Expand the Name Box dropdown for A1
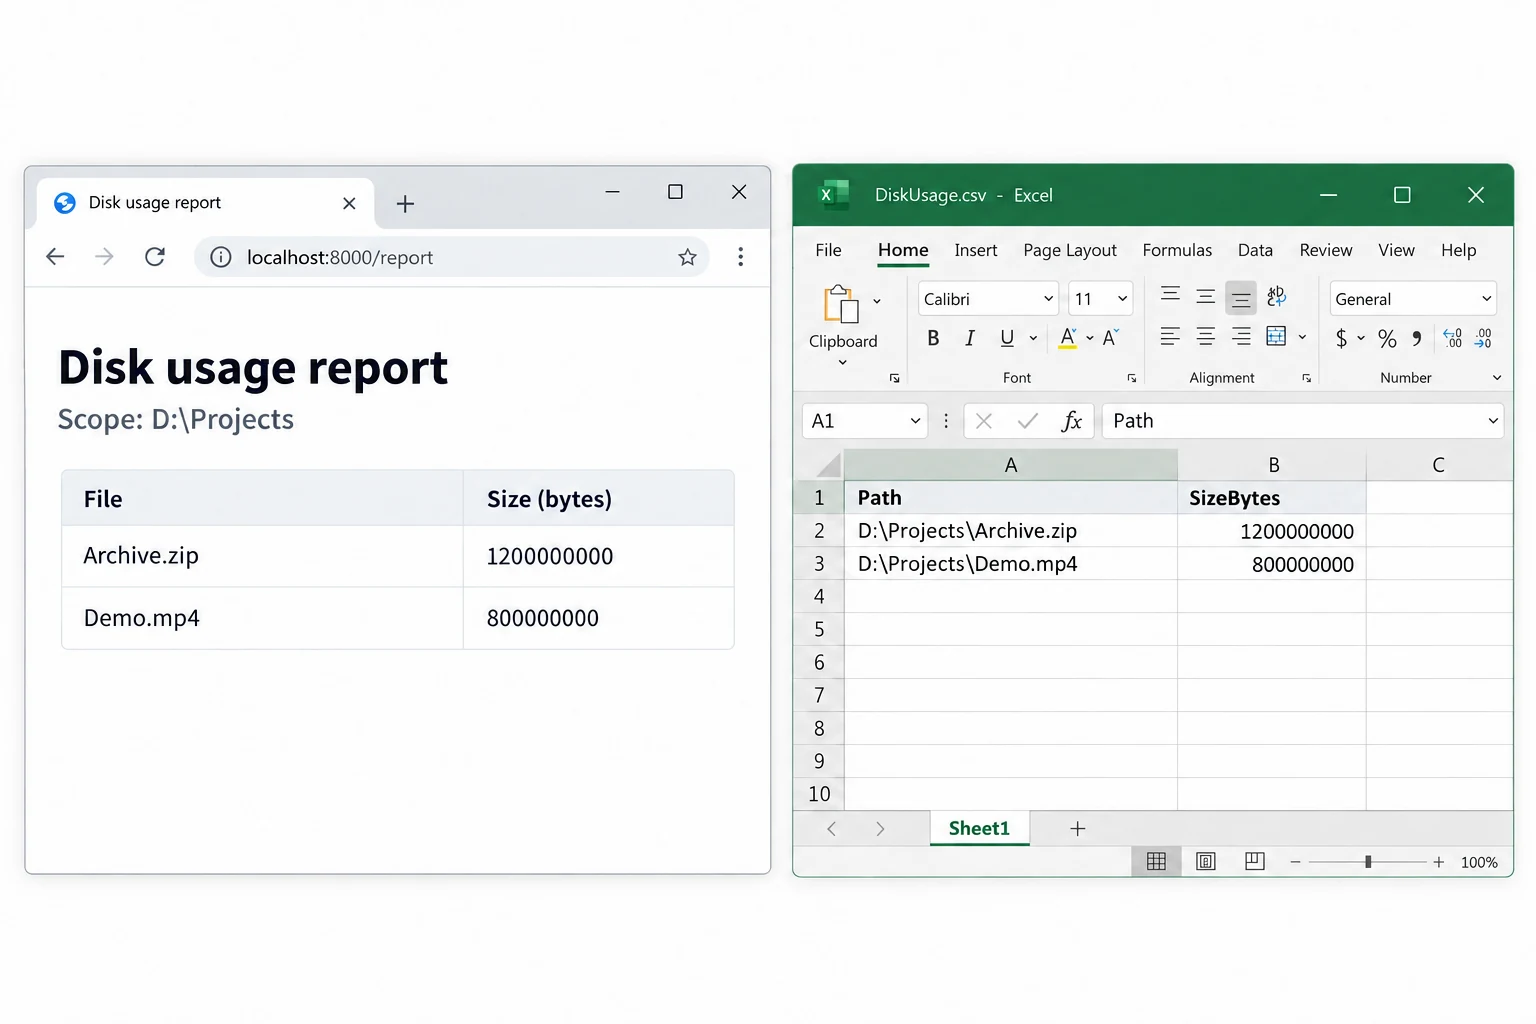The height and width of the screenshot is (1024, 1536). (915, 421)
